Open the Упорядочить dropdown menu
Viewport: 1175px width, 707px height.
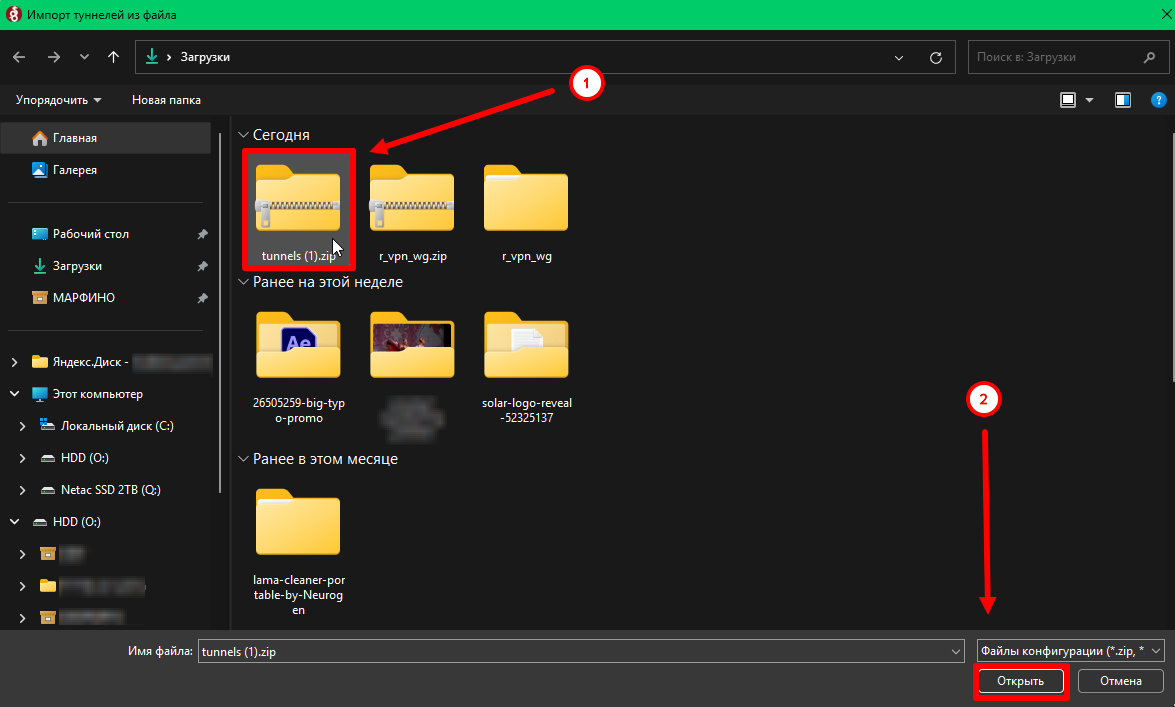(58, 100)
